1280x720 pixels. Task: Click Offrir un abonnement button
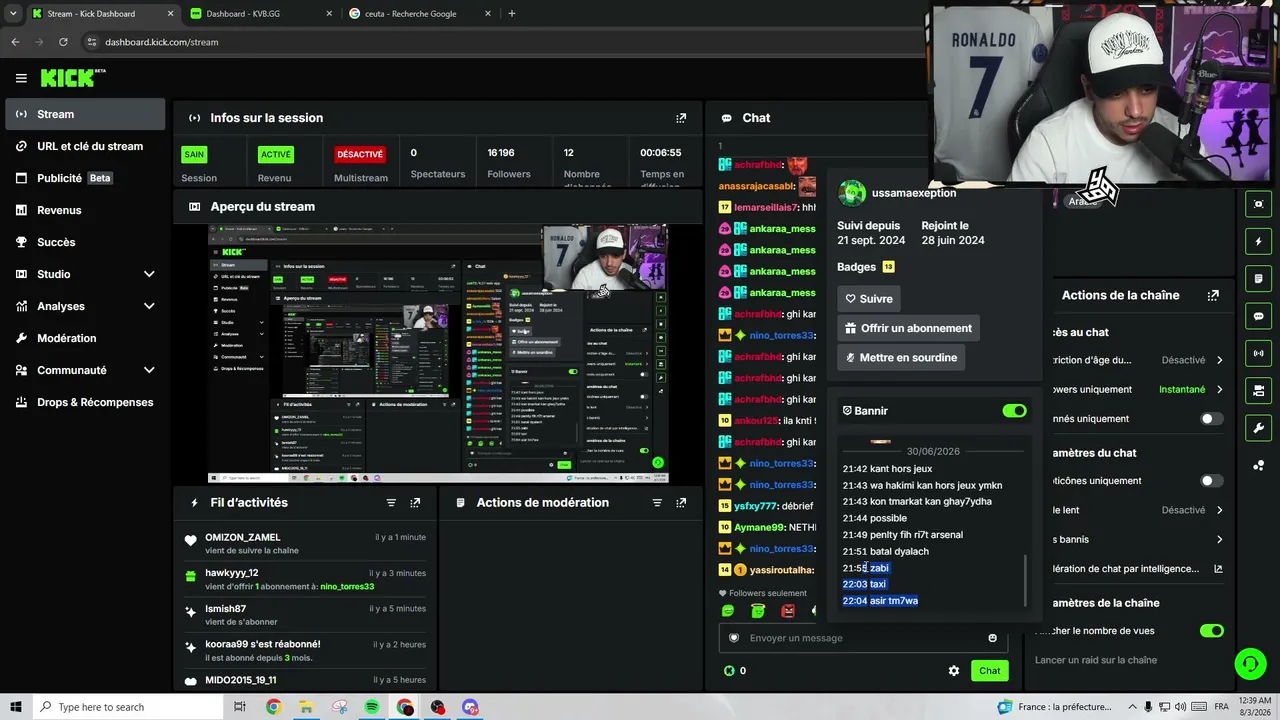point(908,328)
